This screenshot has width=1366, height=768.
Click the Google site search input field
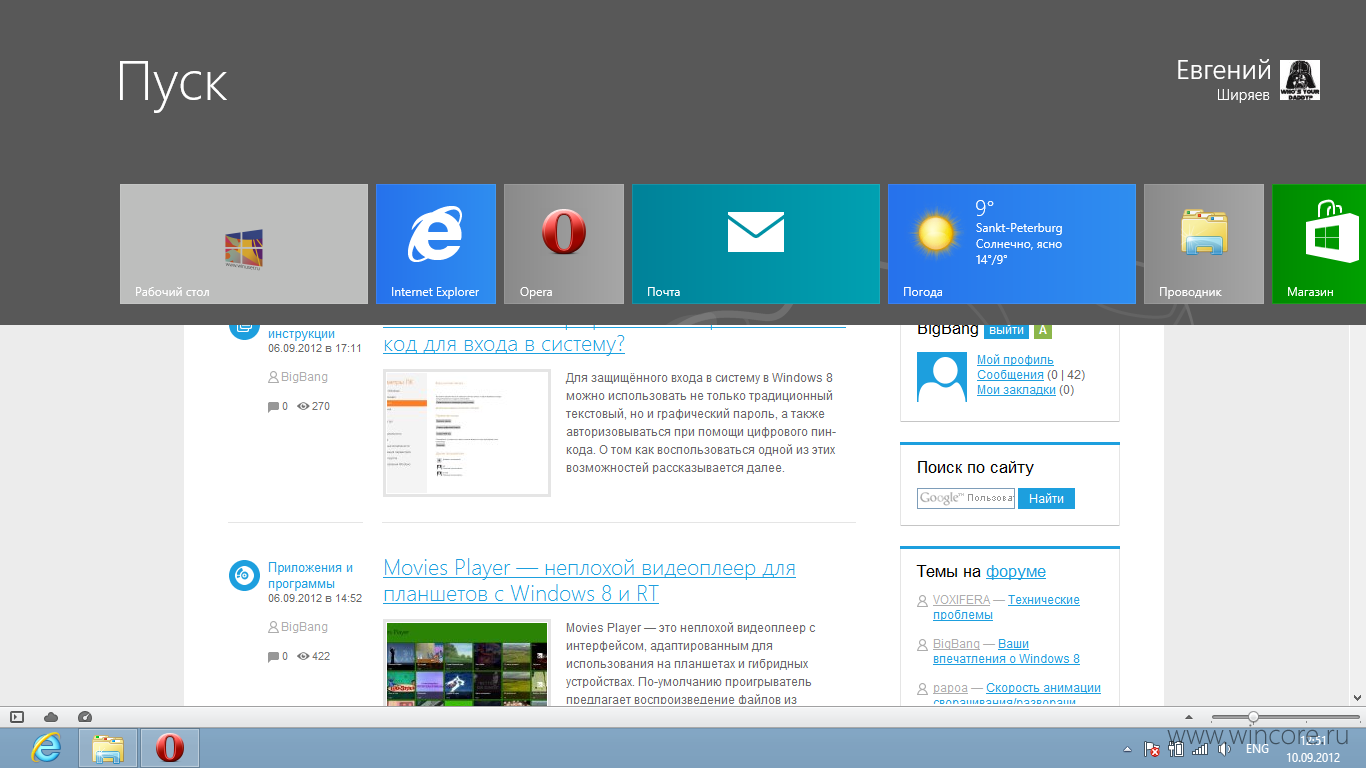[966, 498]
